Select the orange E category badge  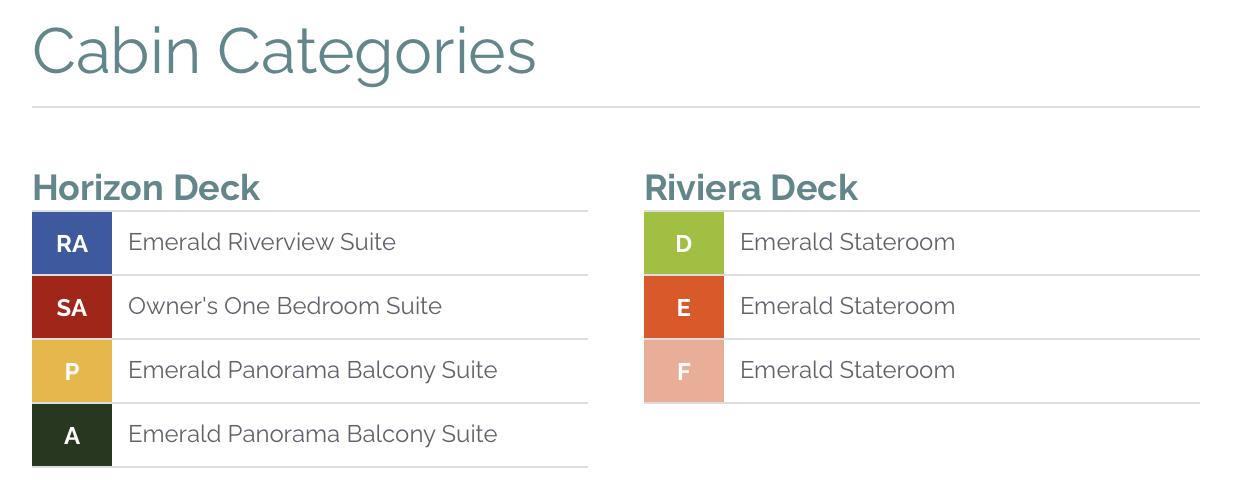(x=684, y=307)
